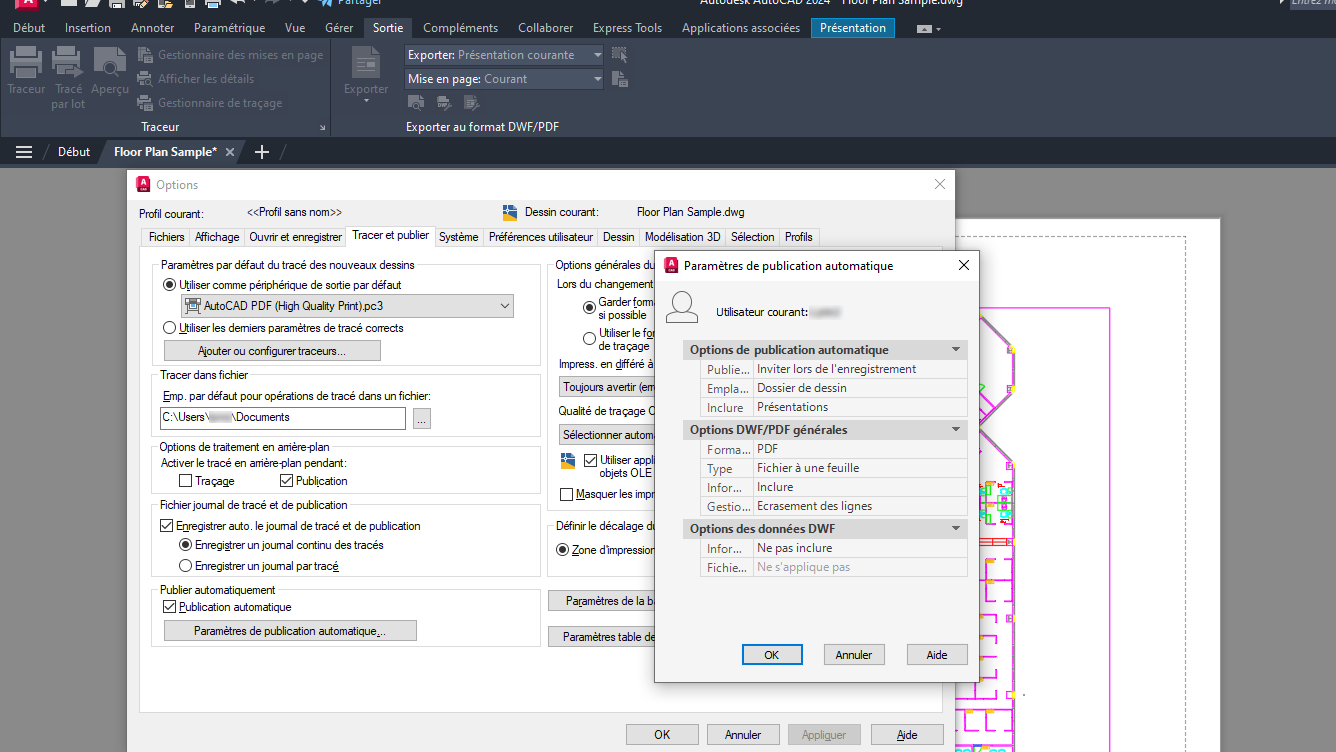Click the drawing icon beside Dessin courant
Image resolution: width=1336 pixels, height=752 pixels.
click(x=510, y=212)
